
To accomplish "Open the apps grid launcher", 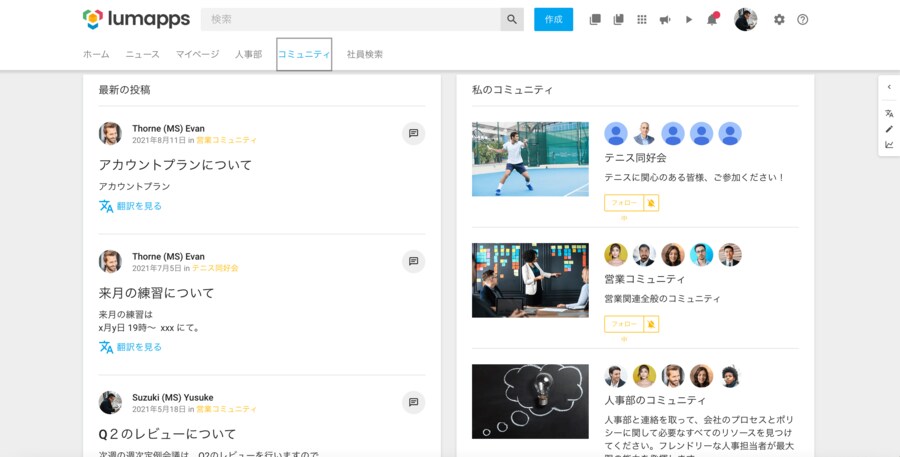I will point(642,19).
